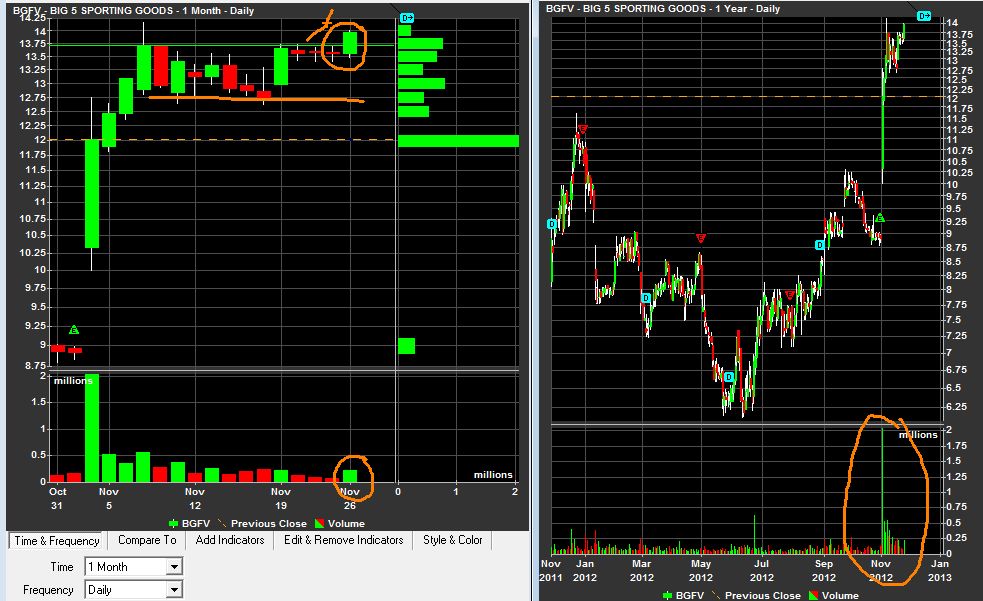Select the Style & Color tab

pyautogui.click(x=452, y=540)
